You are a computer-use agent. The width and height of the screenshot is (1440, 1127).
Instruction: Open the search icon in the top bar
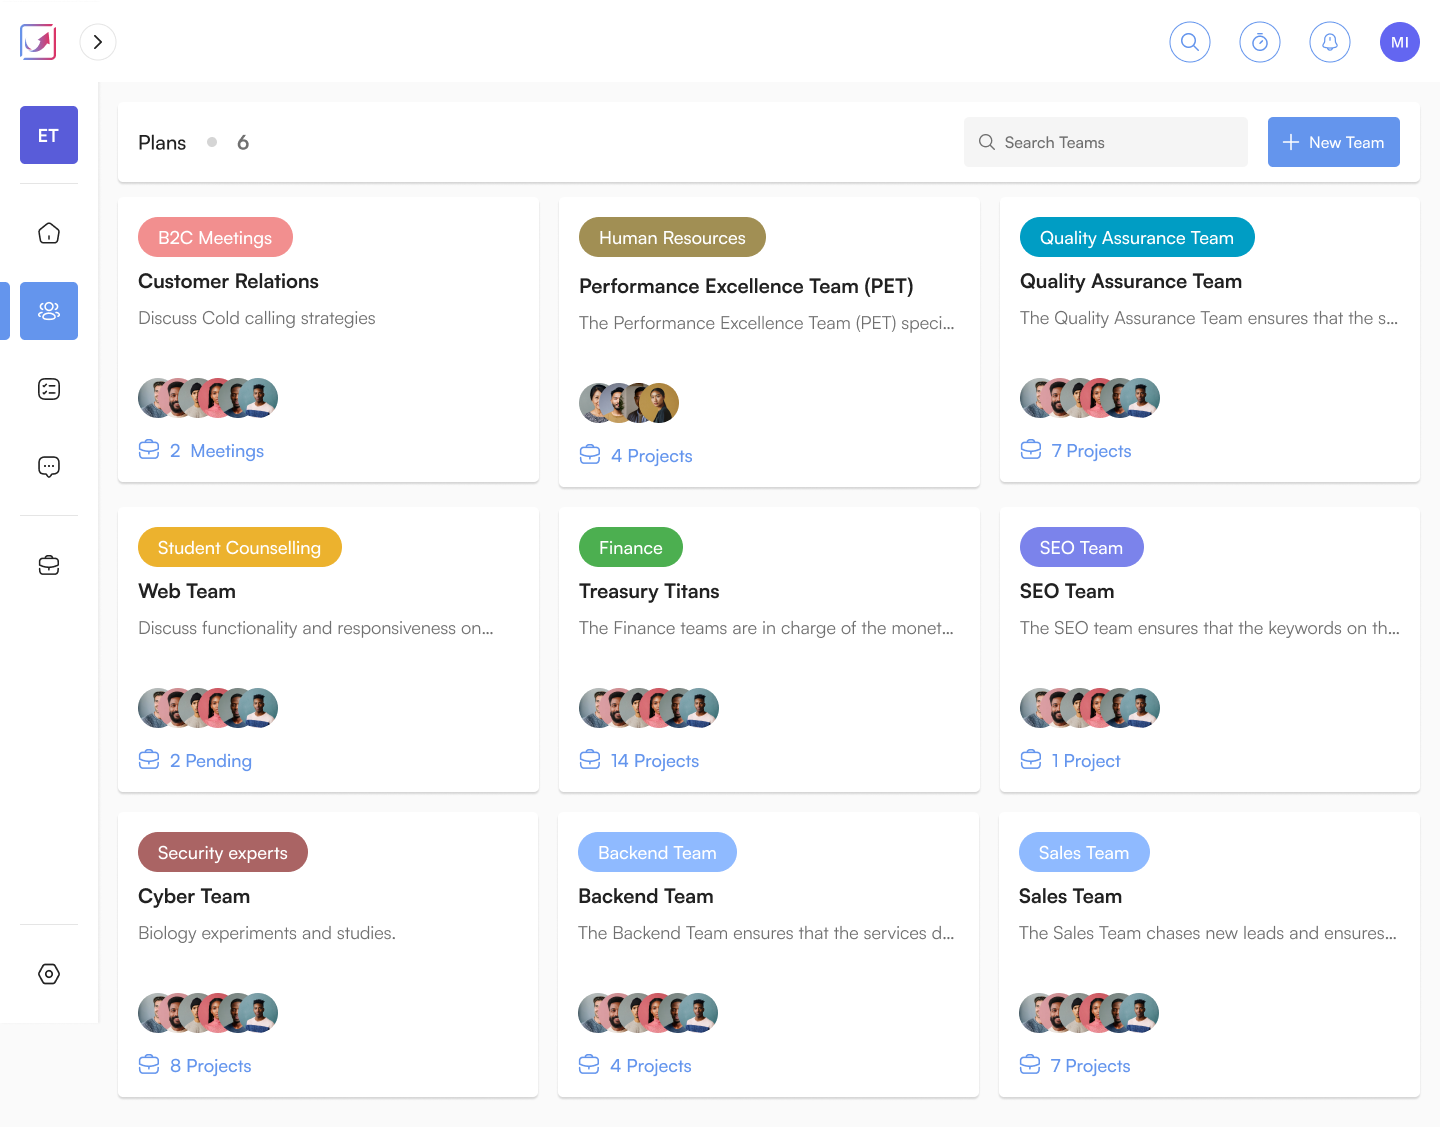pyautogui.click(x=1190, y=42)
